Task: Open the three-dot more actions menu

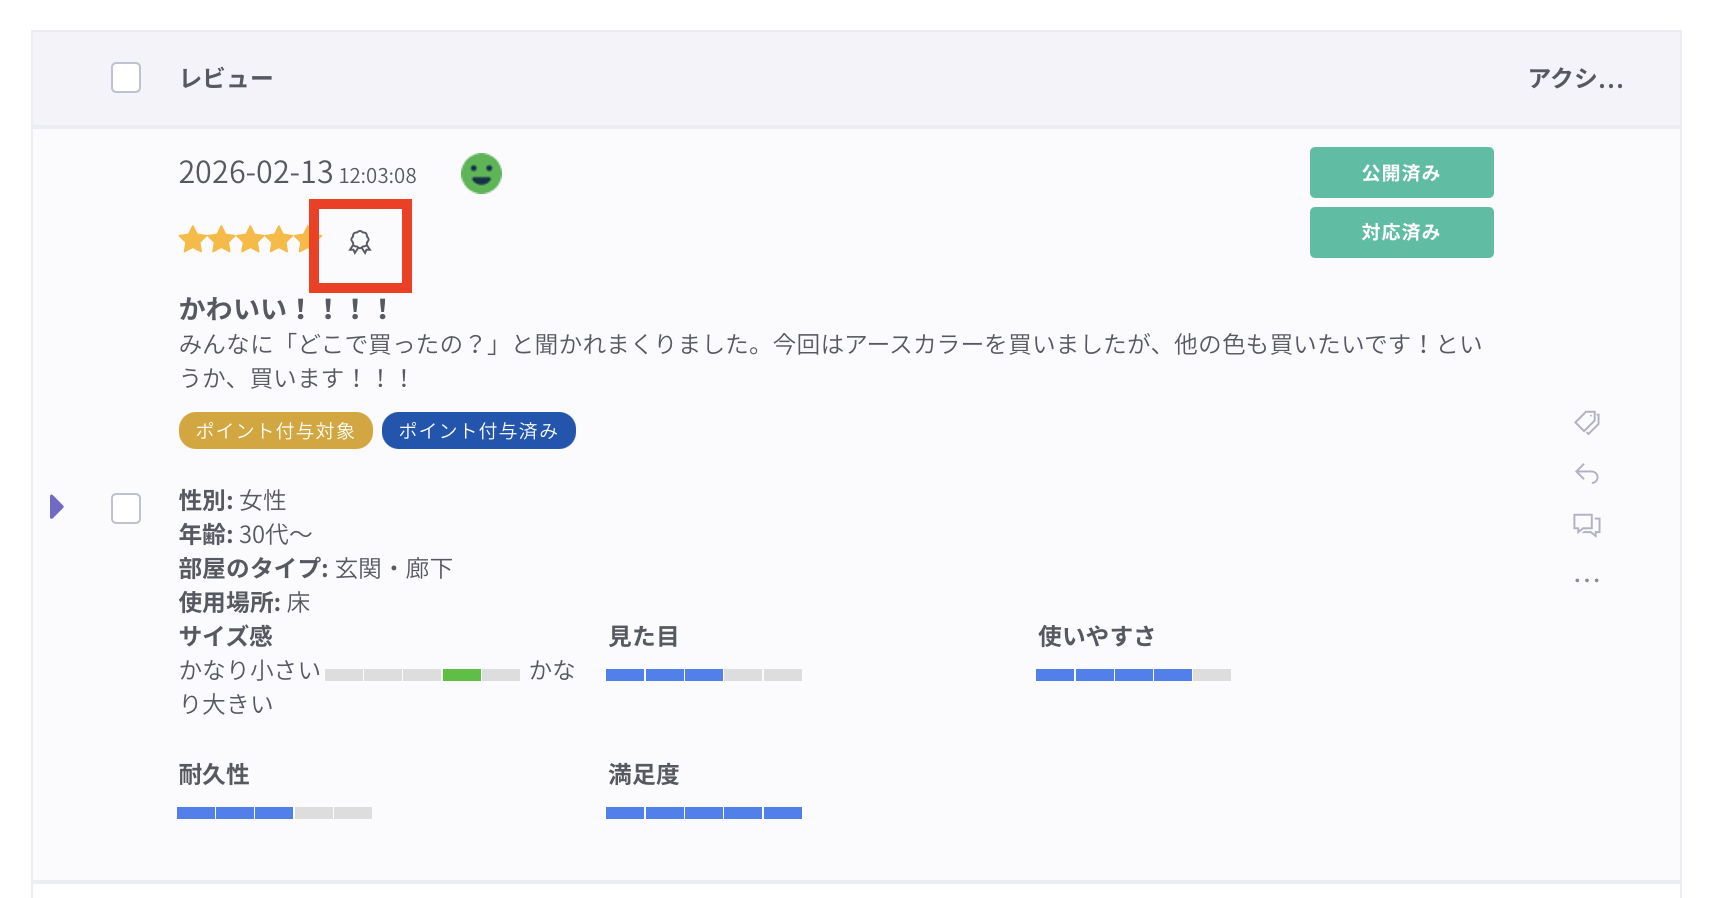Action: click(1587, 580)
